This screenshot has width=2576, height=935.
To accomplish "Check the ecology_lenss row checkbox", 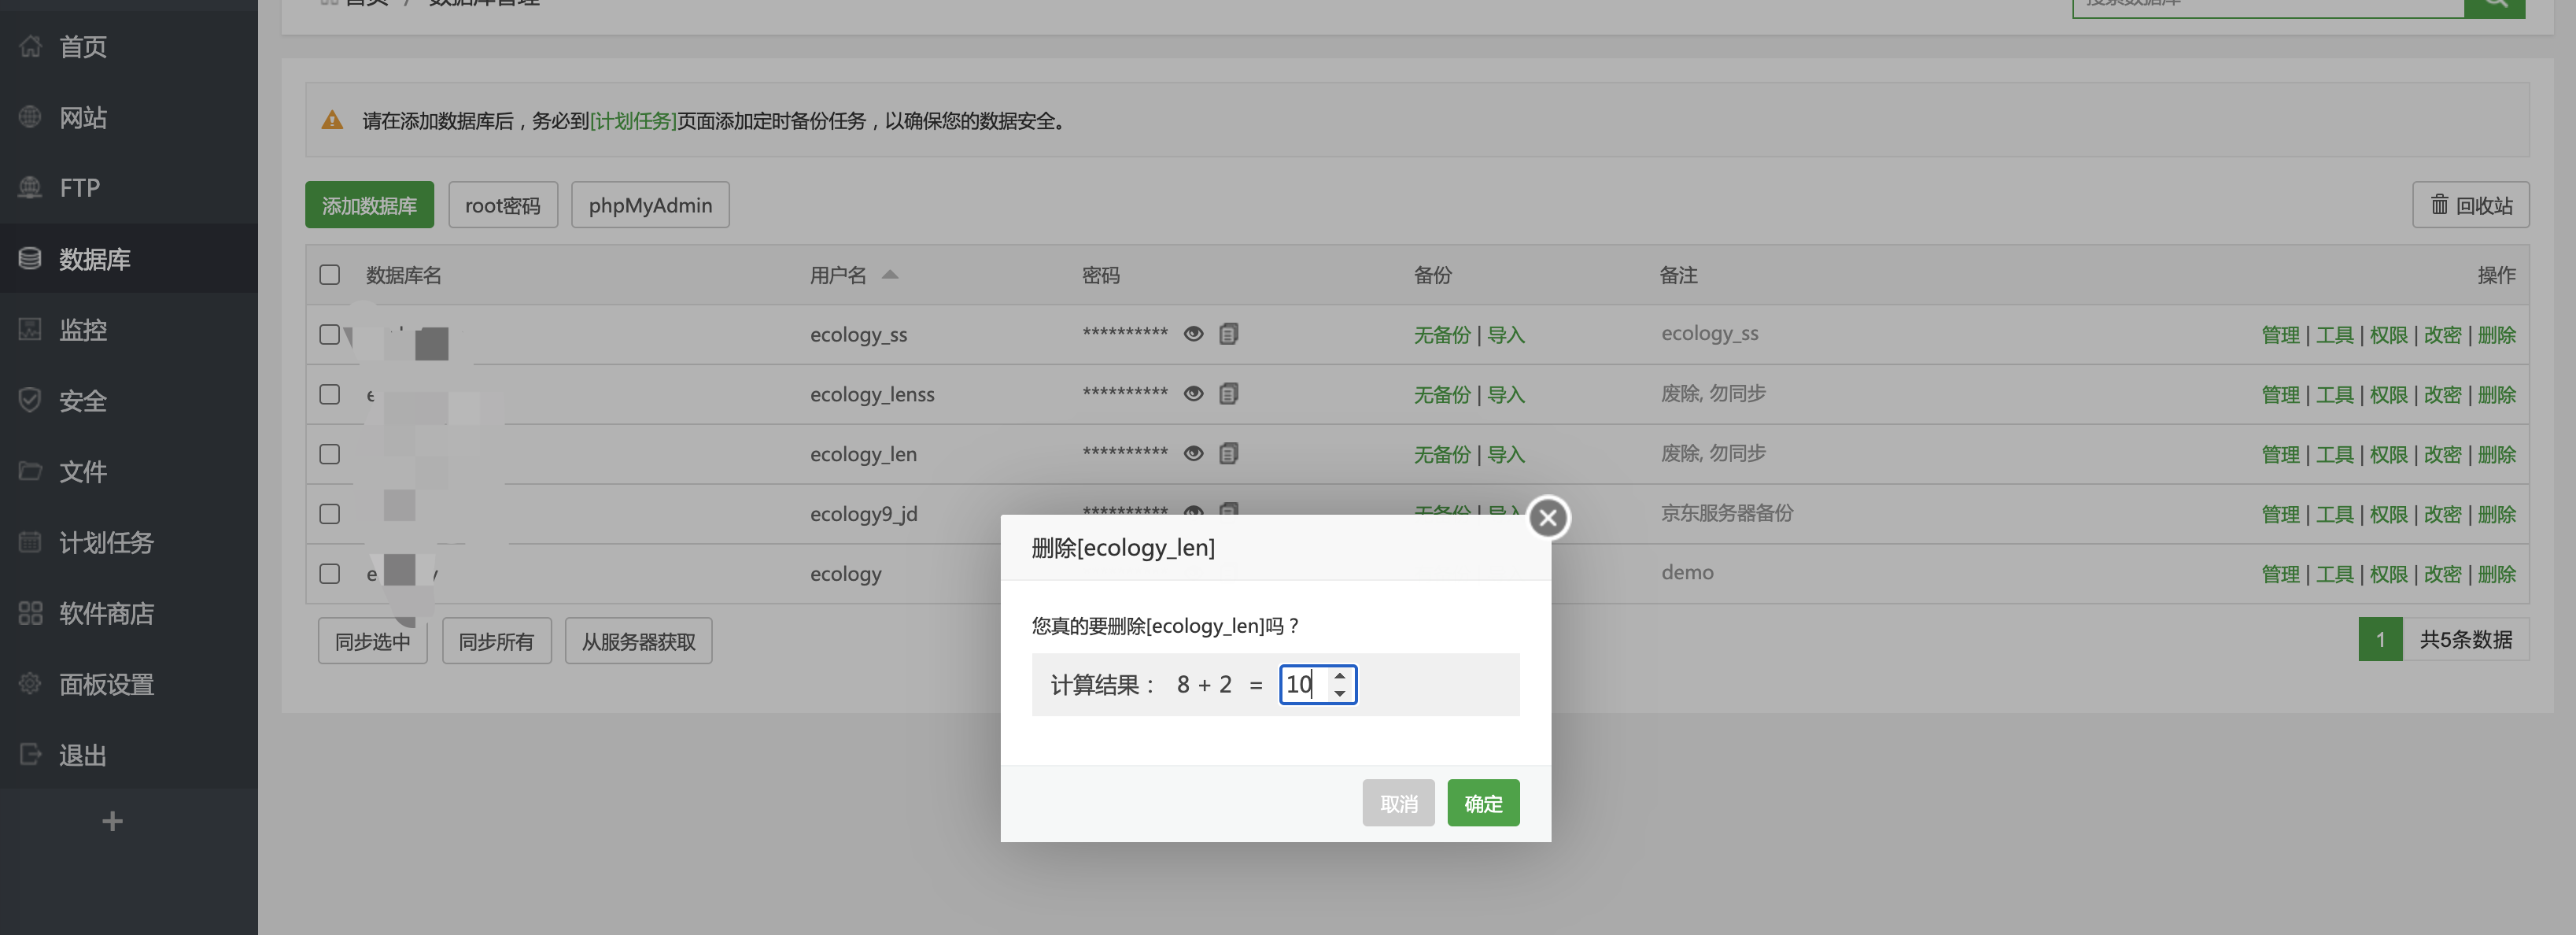I will coord(329,394).
